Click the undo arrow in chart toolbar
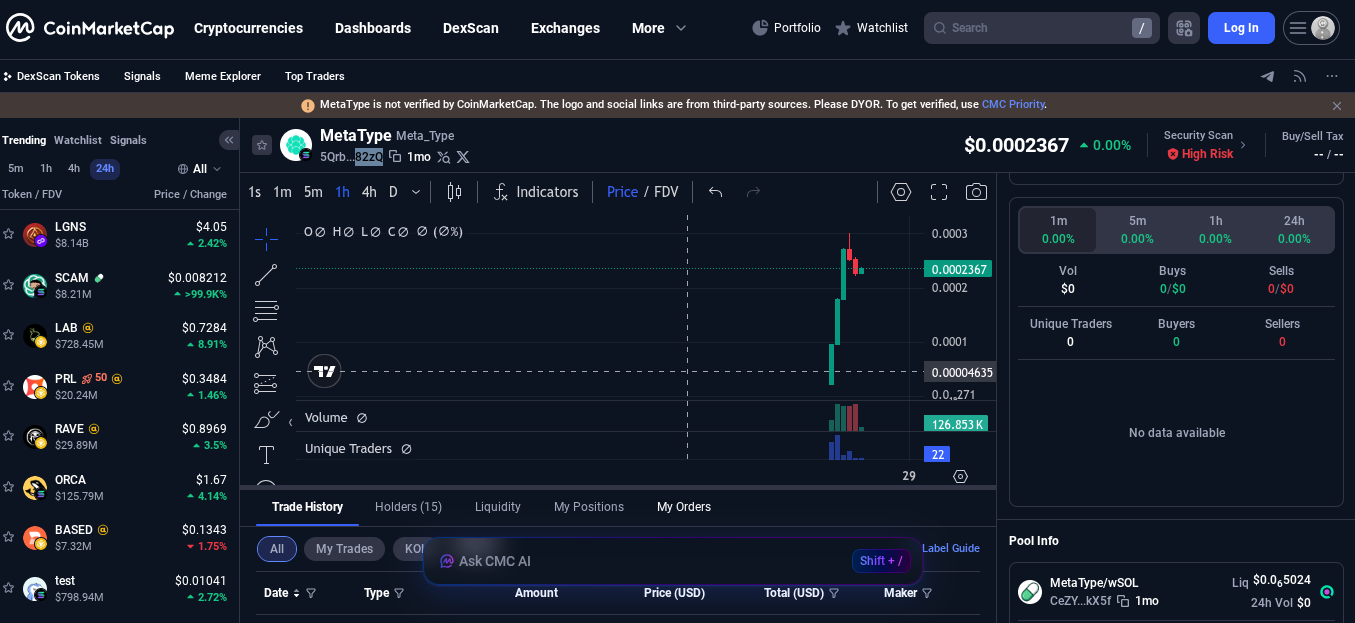 715,192
